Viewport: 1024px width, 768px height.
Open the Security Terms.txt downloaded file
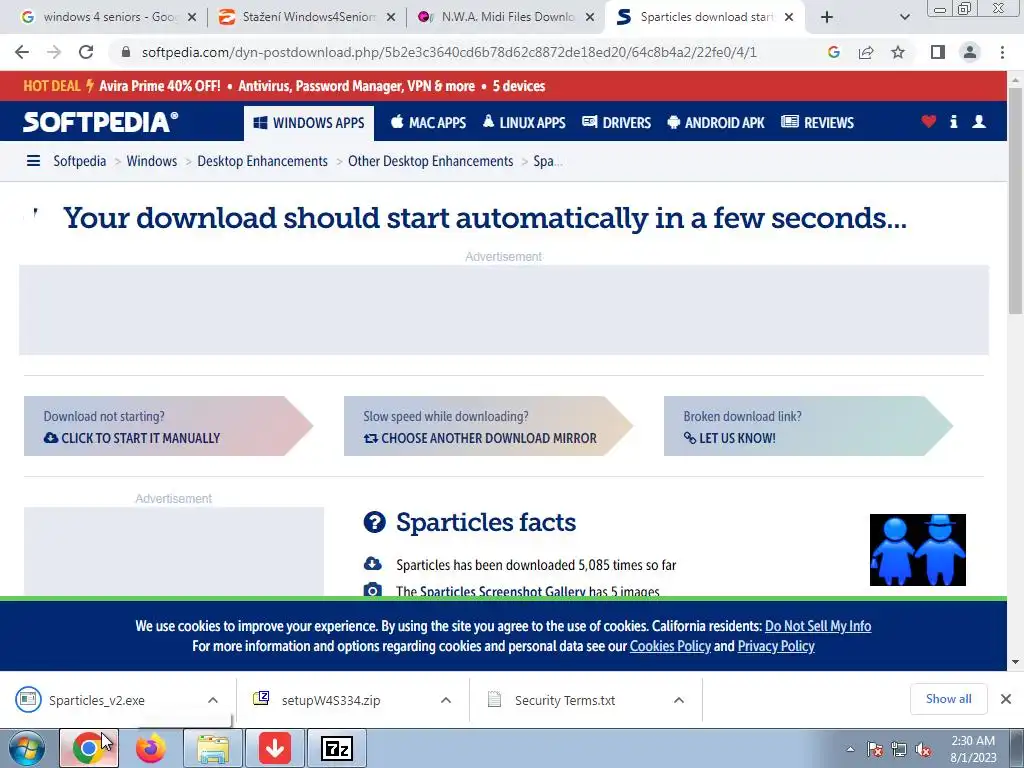565,700
